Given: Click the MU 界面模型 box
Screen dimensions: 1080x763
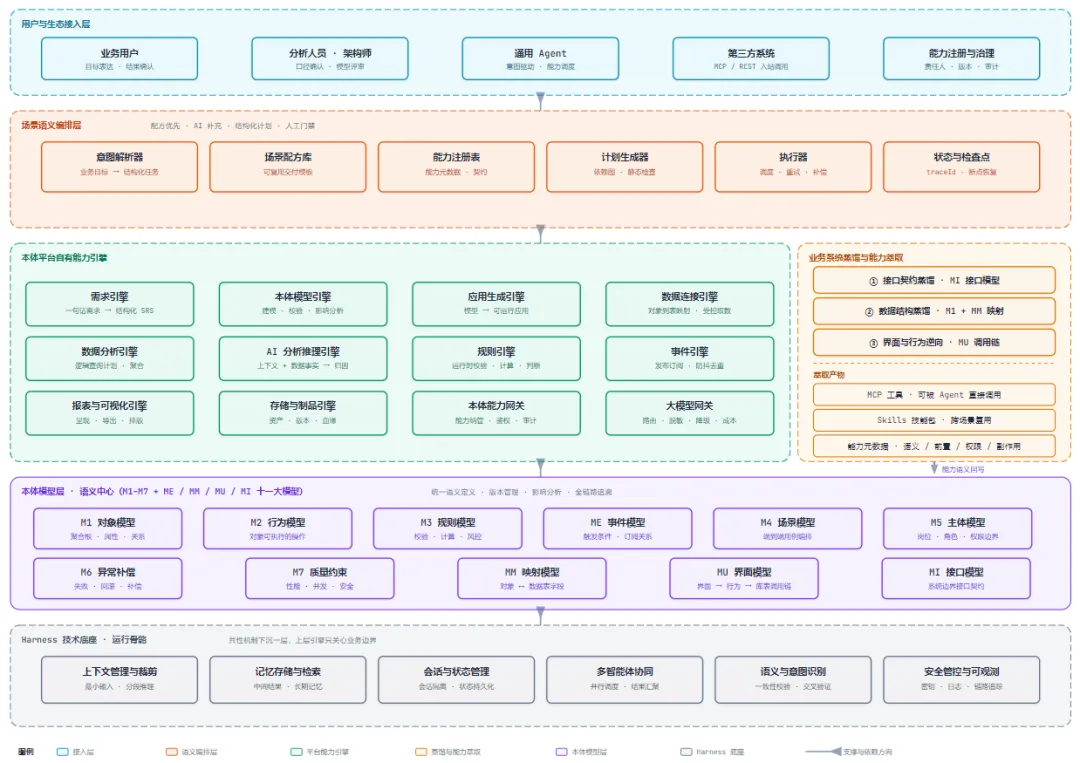Looking at the screenshot, I should (x=744, y=578).
